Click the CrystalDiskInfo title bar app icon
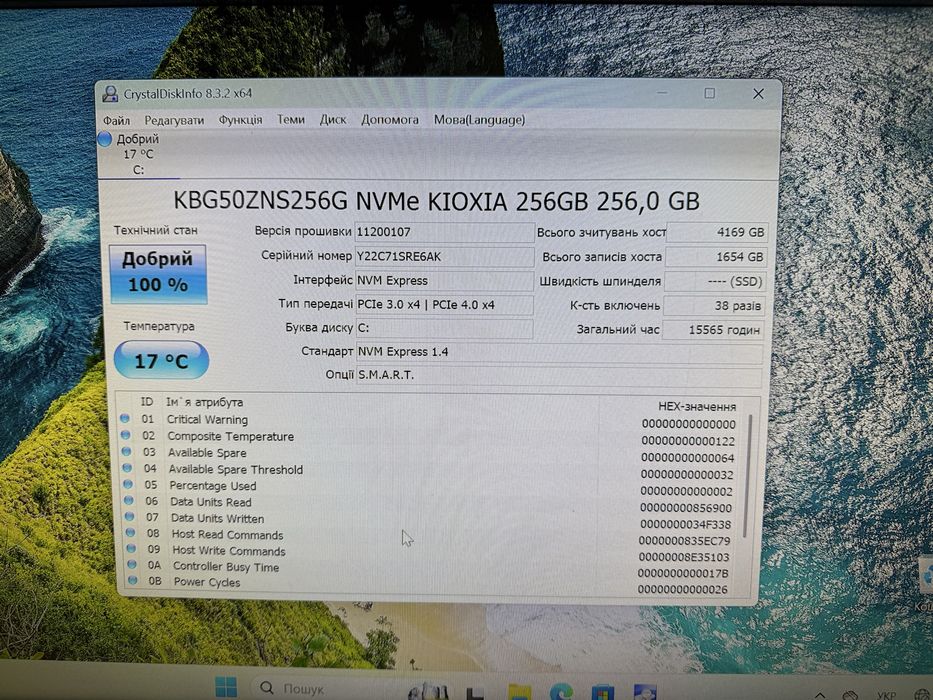Viewport: 933px width, 700px height. [x=110, y=94]
